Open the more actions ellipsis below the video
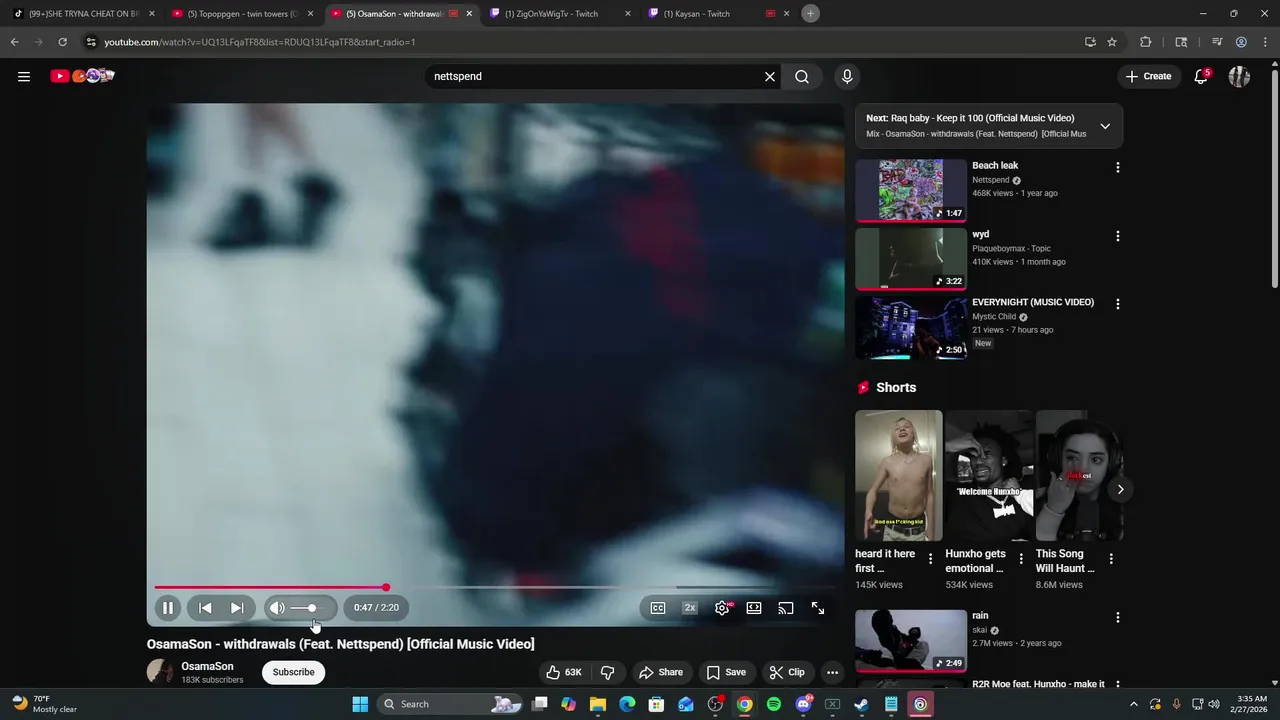Viewport: 1280px width, 720px height. click(832, 672)
